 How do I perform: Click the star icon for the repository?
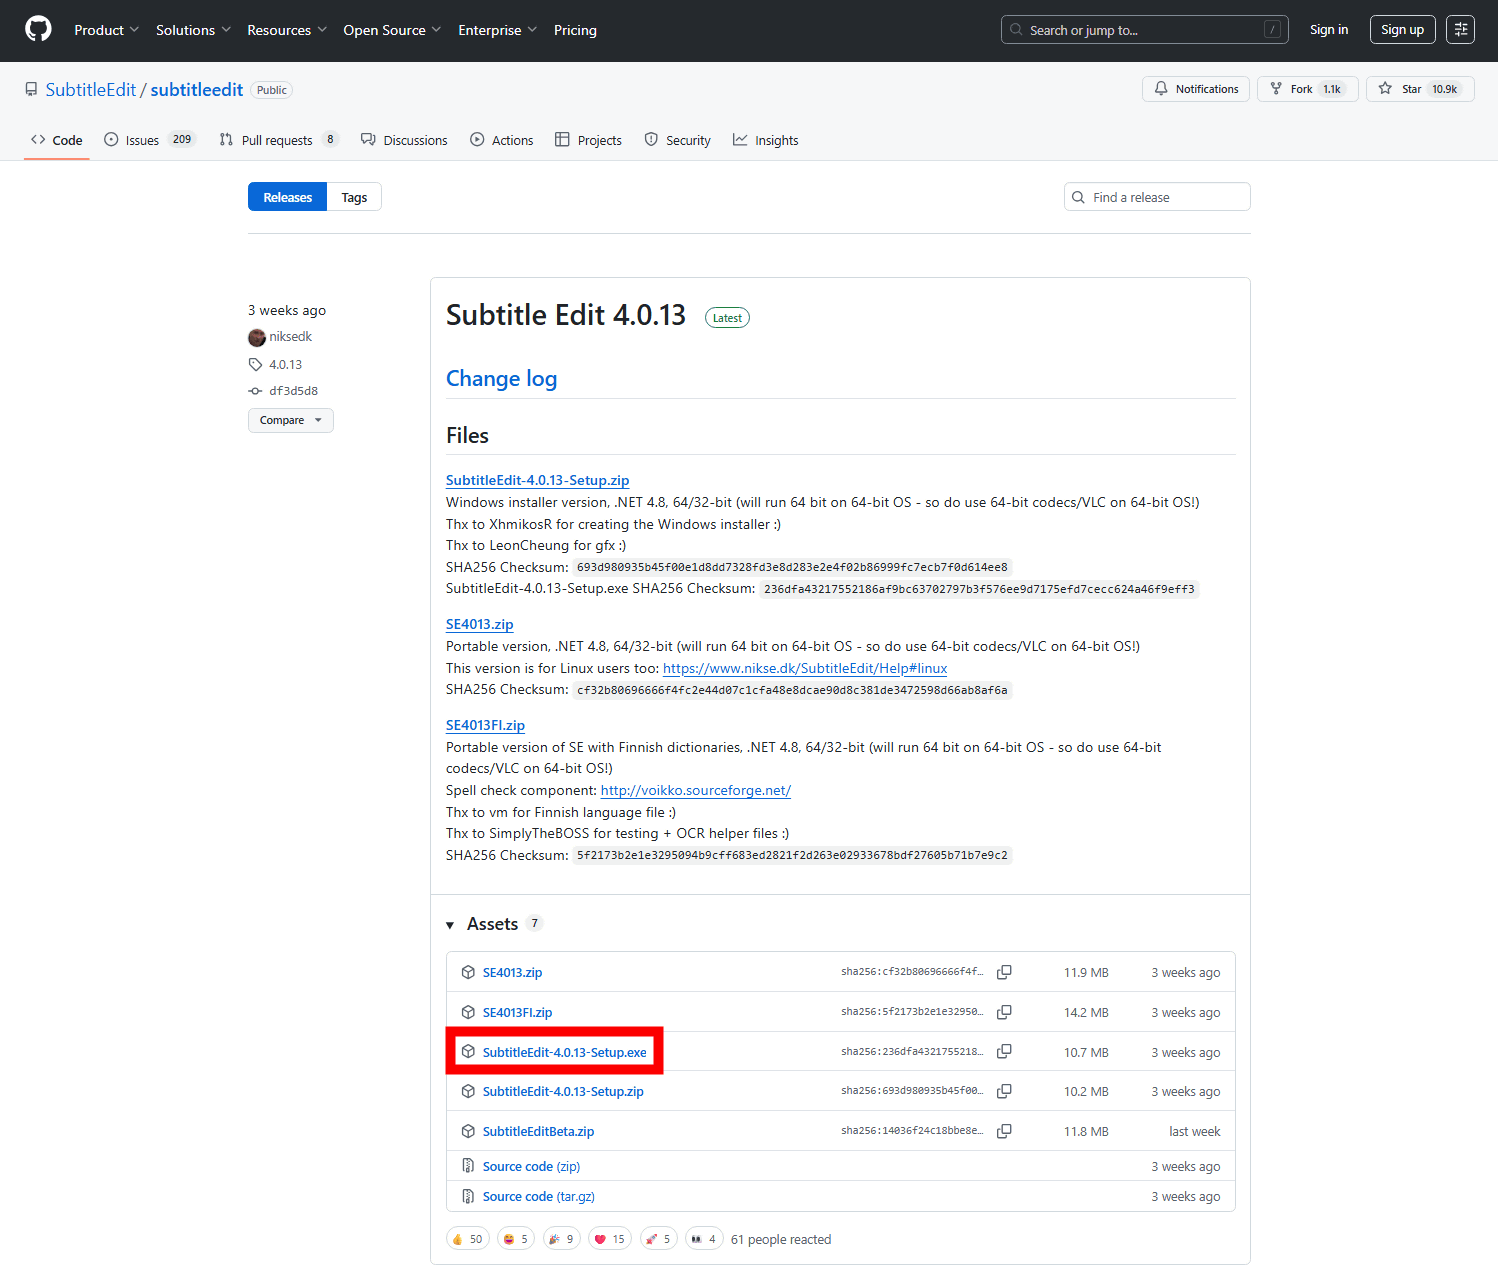click(1385, 89)
